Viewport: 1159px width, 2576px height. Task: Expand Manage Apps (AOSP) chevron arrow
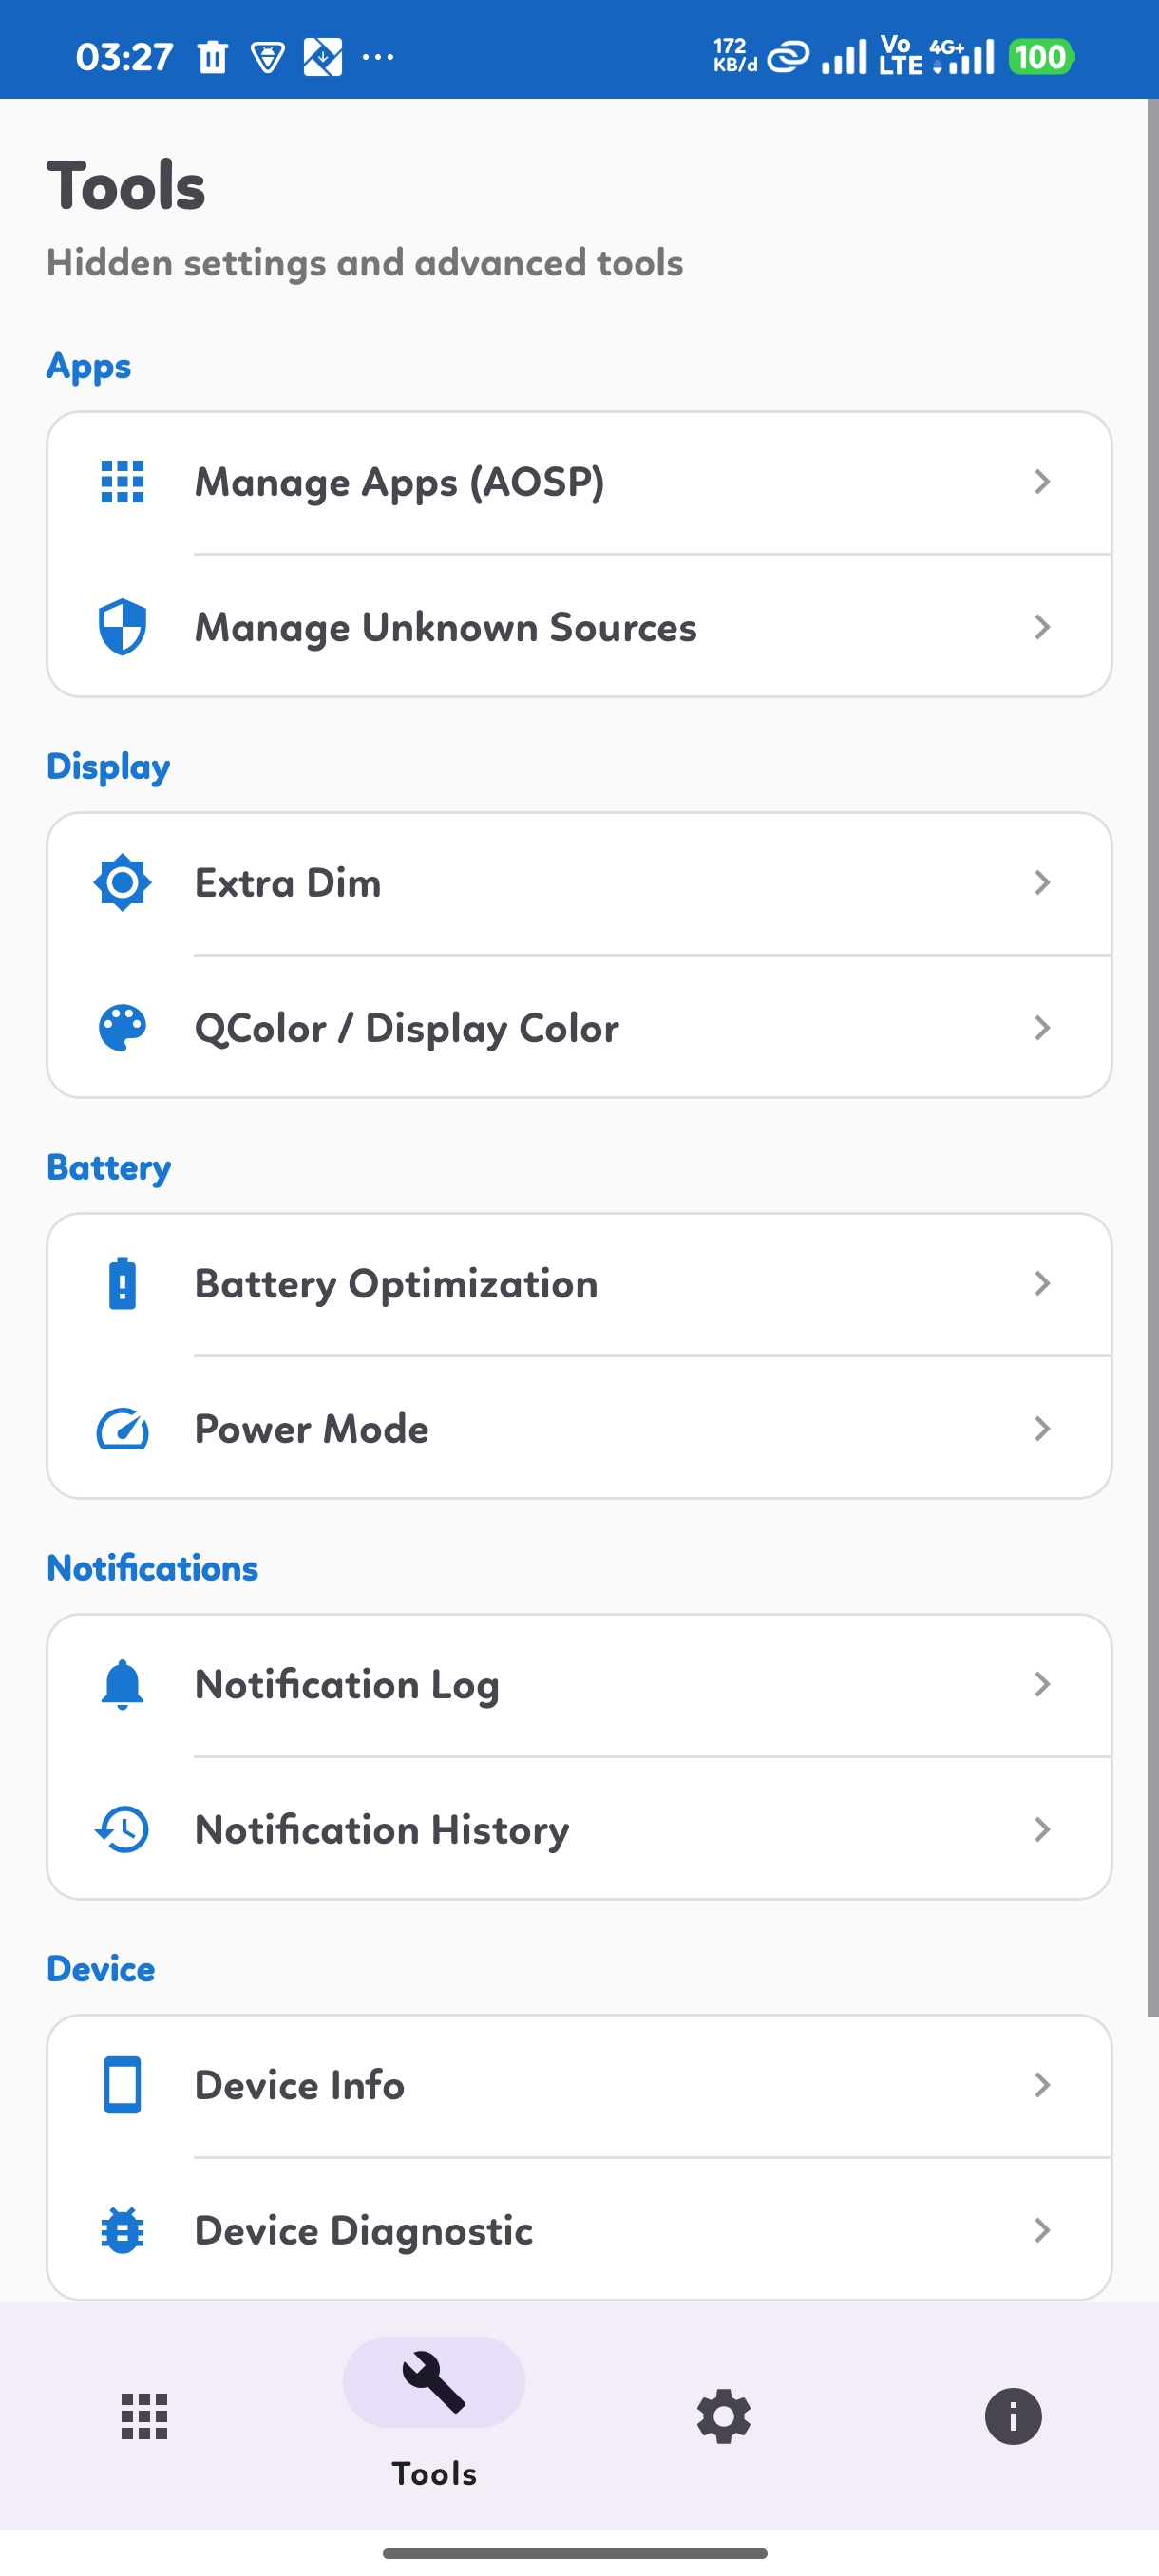[1042, 482]
